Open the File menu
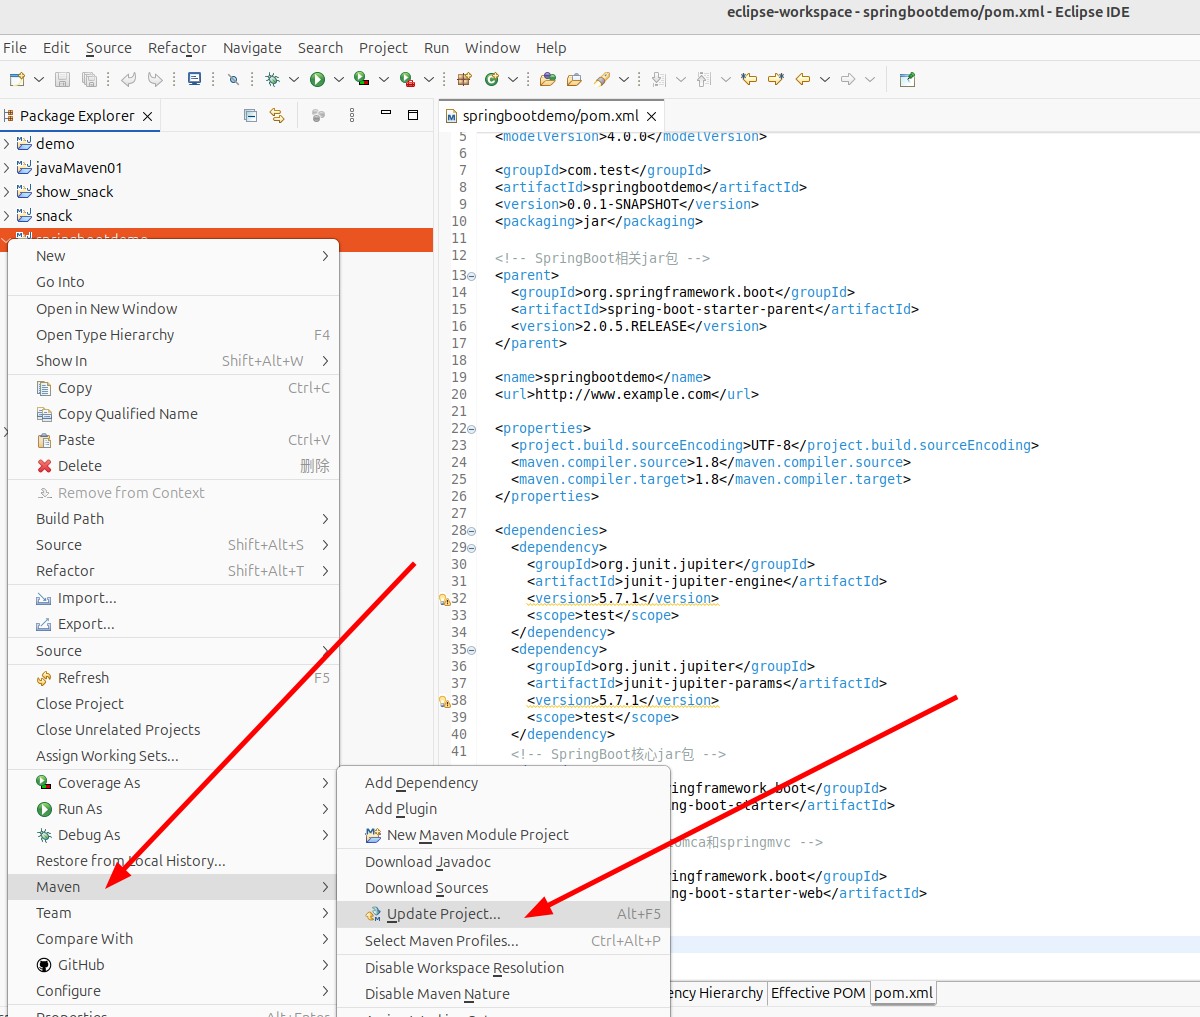Screen dimensions: 1200x1017 tap(15, 48)
